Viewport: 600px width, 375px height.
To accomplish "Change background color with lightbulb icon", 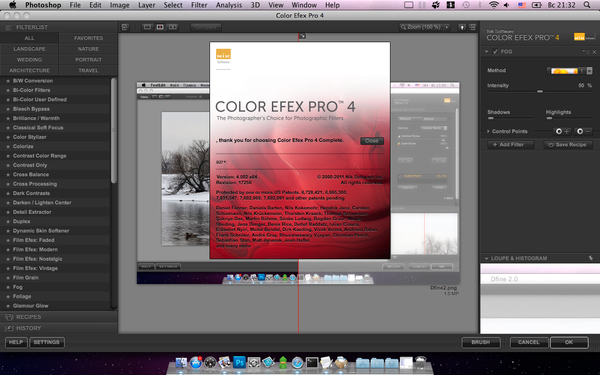I will pos(462,27).
